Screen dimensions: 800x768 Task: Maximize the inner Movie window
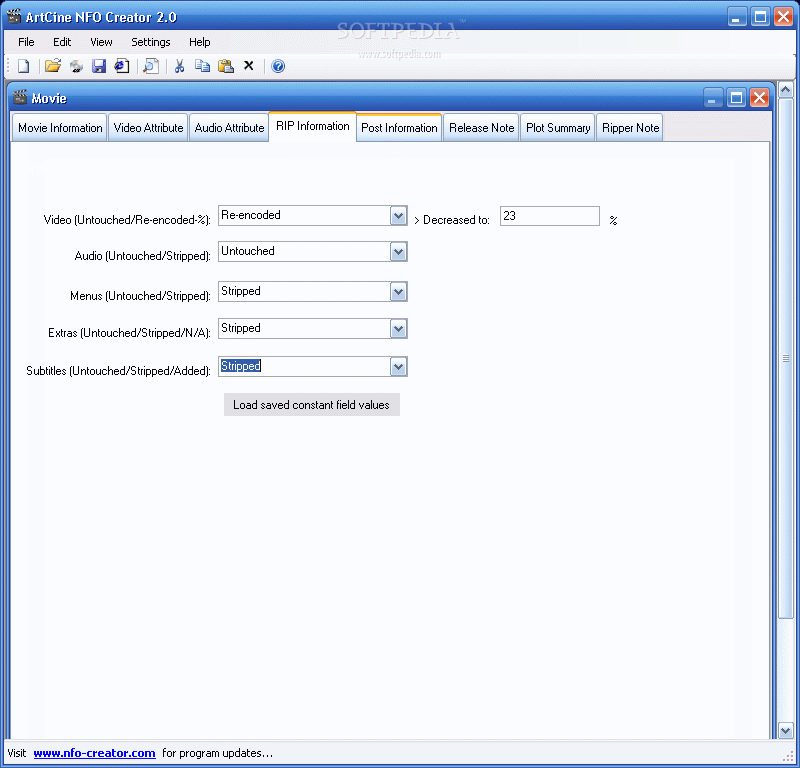coord(736,97)
